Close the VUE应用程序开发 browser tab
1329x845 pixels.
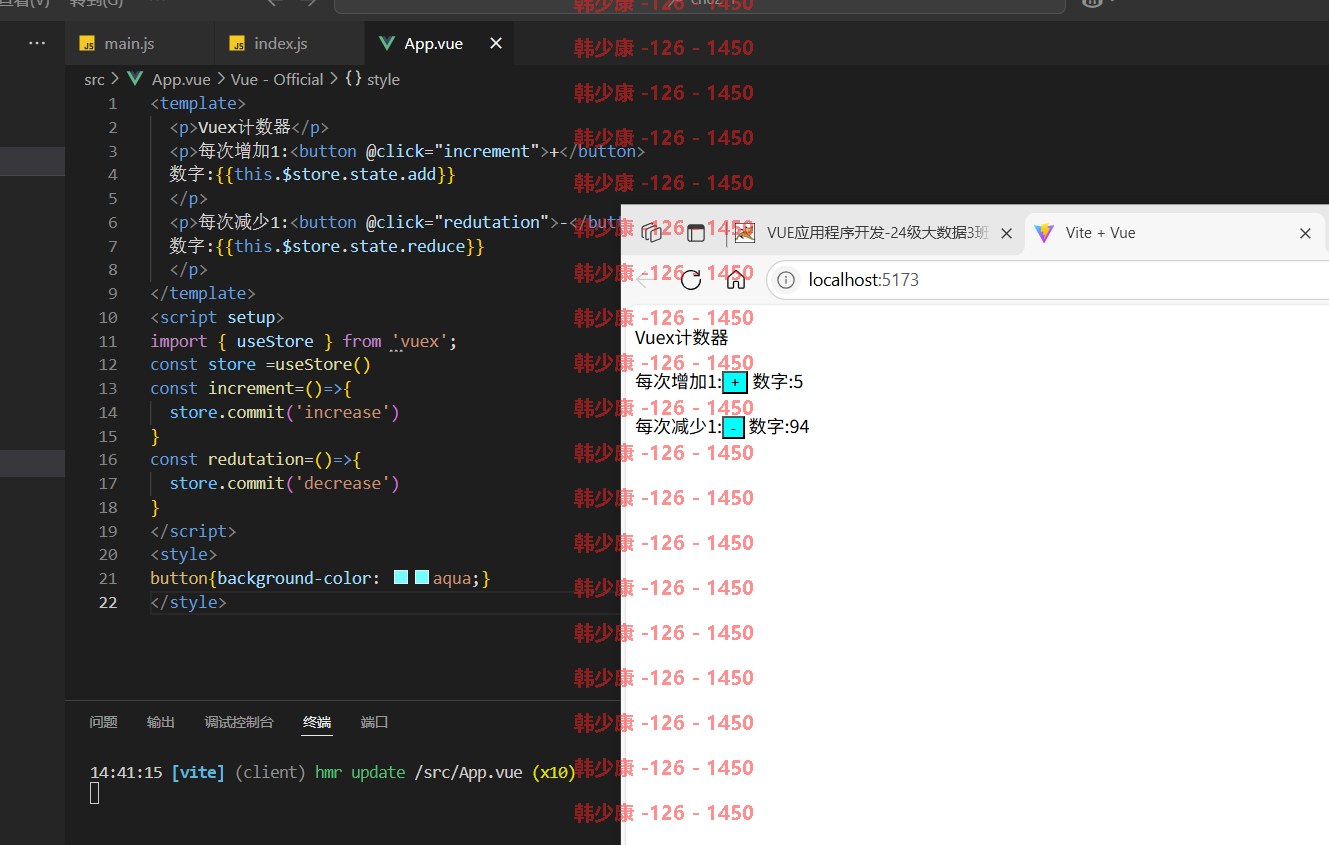click(x=1007, y=233)
